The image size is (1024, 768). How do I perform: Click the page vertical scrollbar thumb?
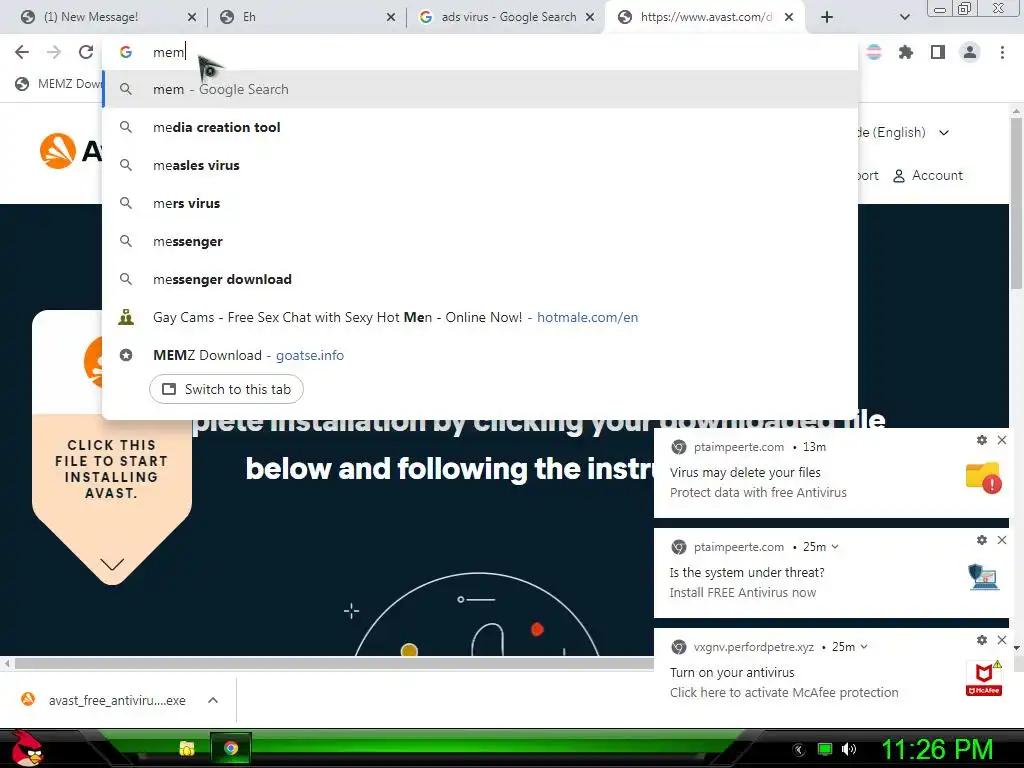(x=1016, y=202)
